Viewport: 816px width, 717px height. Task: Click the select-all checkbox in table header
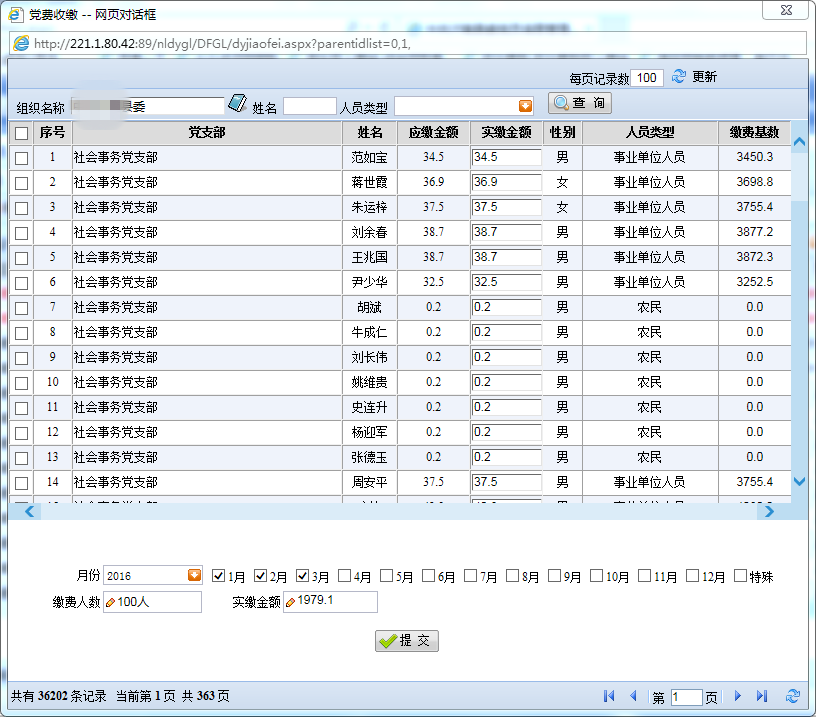pos(21,132)
